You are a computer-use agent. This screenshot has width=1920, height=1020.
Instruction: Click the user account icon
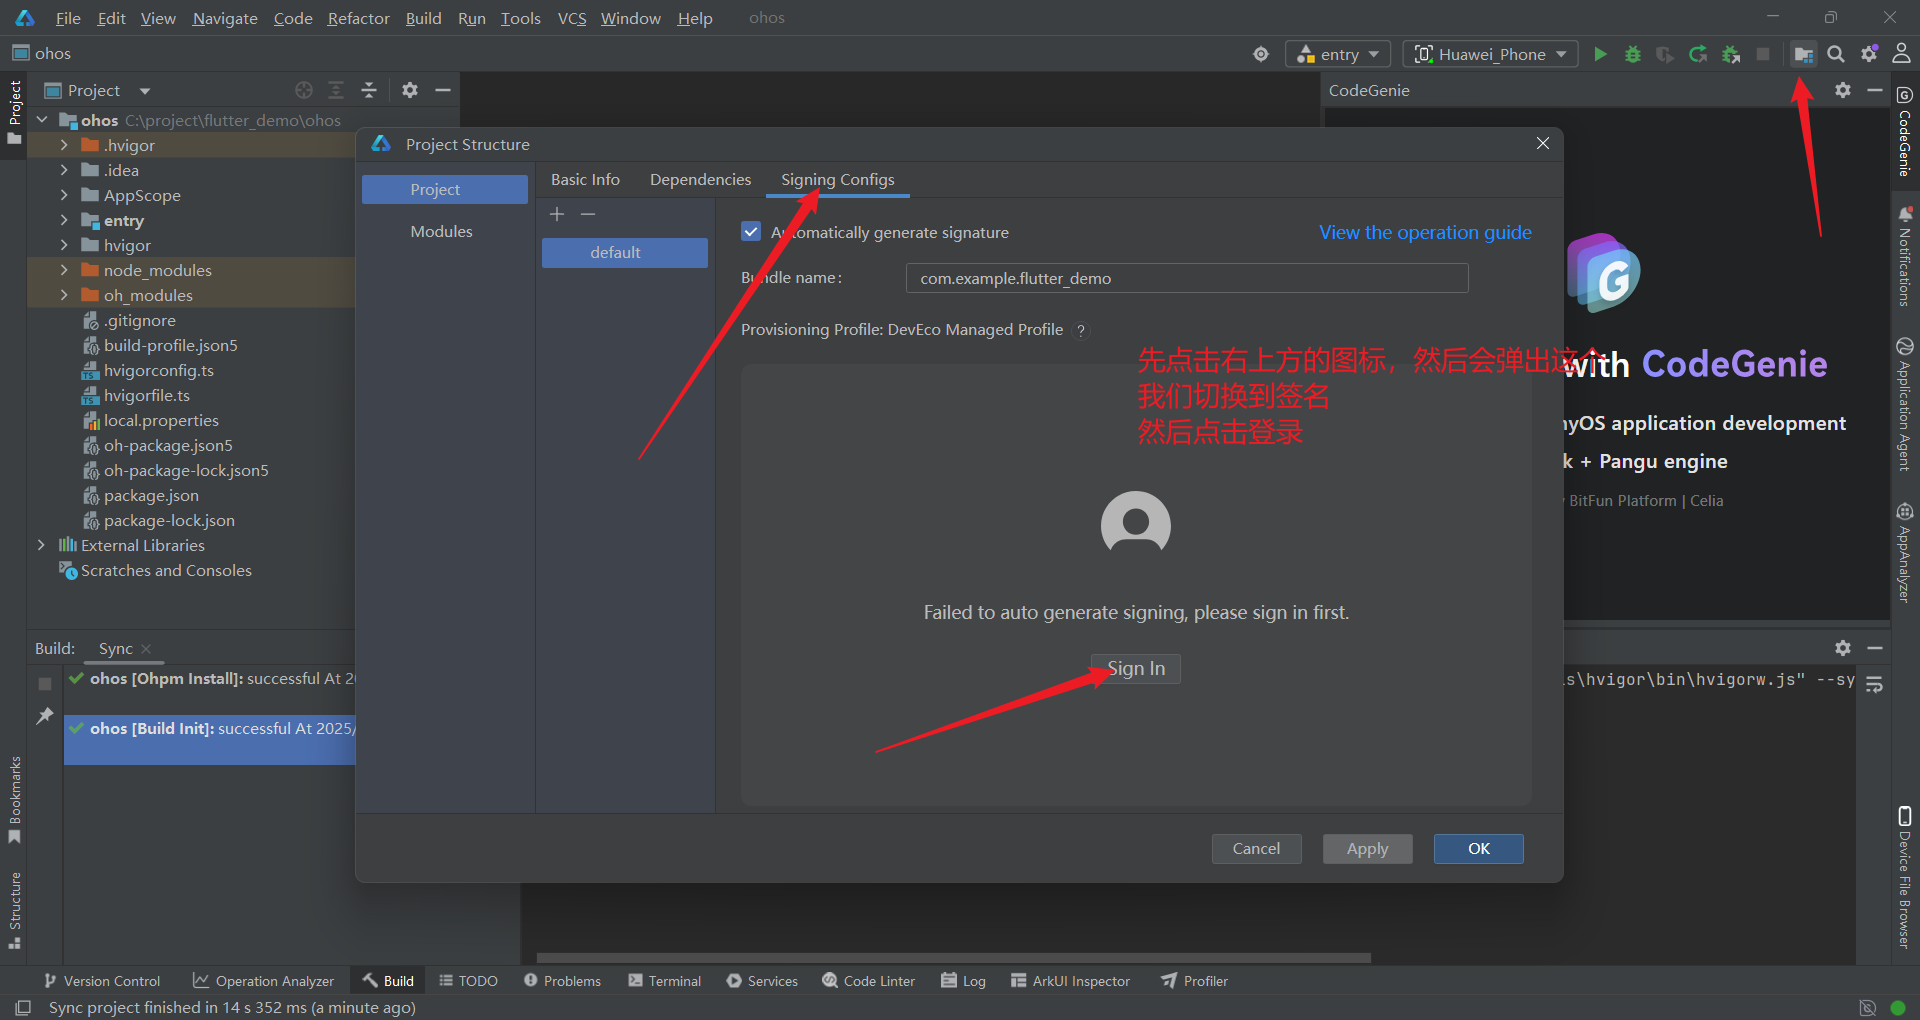pos(1901,54)
